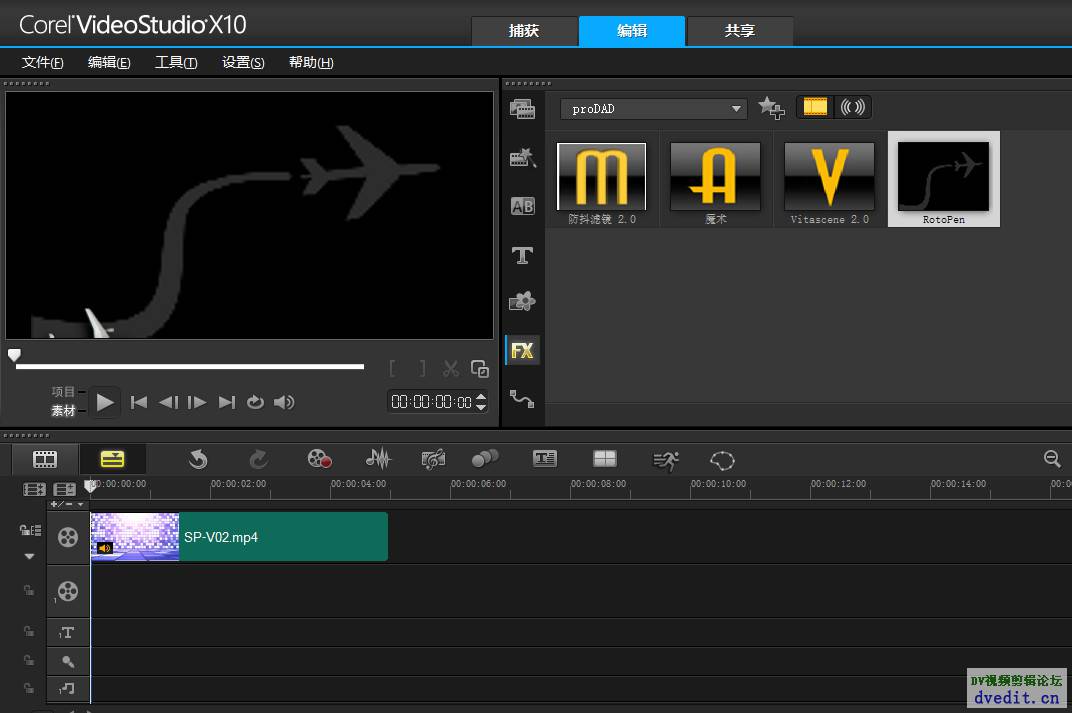Set mark-out with right bracket
The image size is (1072, 713).
tap(423, 368)
